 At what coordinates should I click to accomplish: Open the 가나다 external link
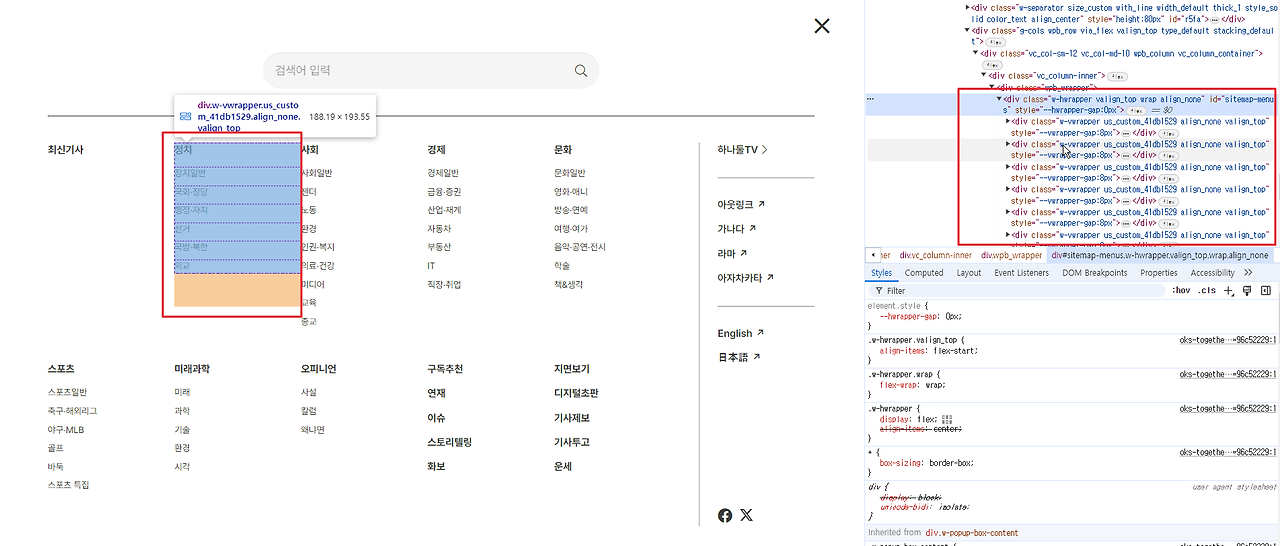735,229
